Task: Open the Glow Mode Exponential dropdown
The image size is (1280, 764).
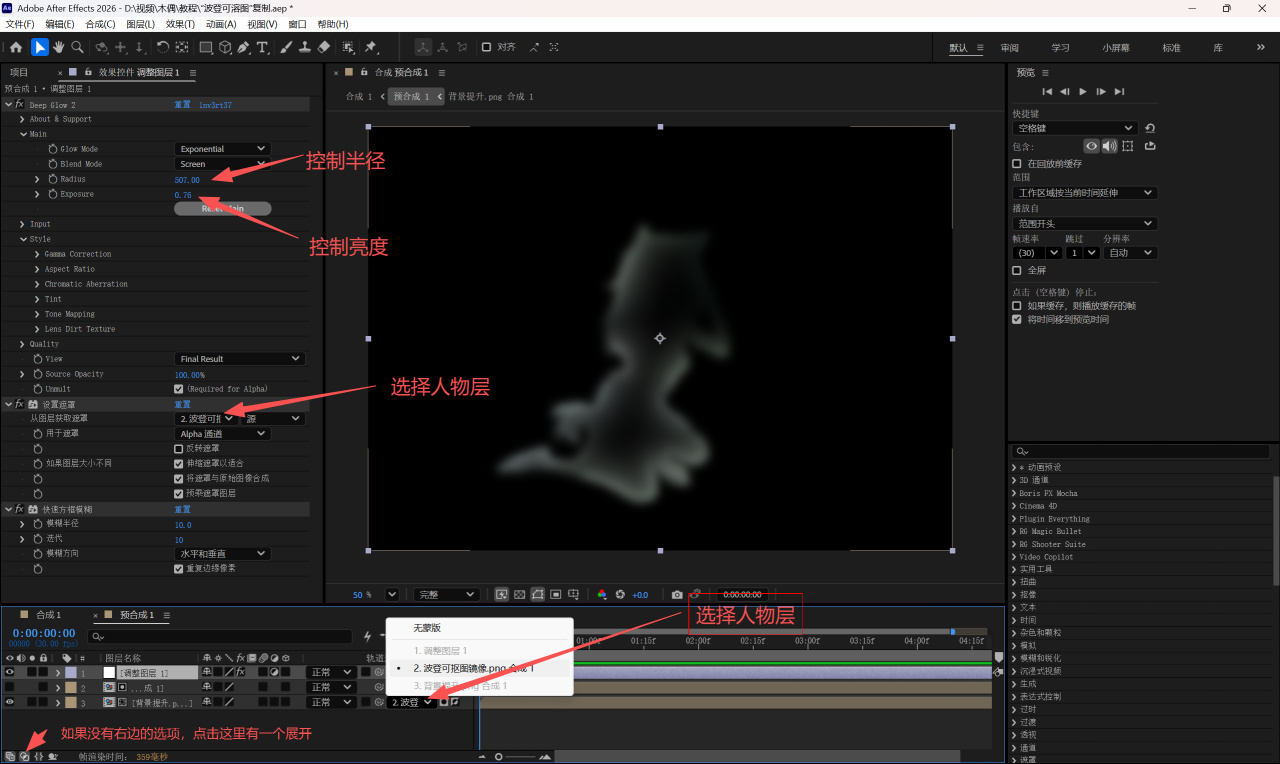Action: click(222, 149)
